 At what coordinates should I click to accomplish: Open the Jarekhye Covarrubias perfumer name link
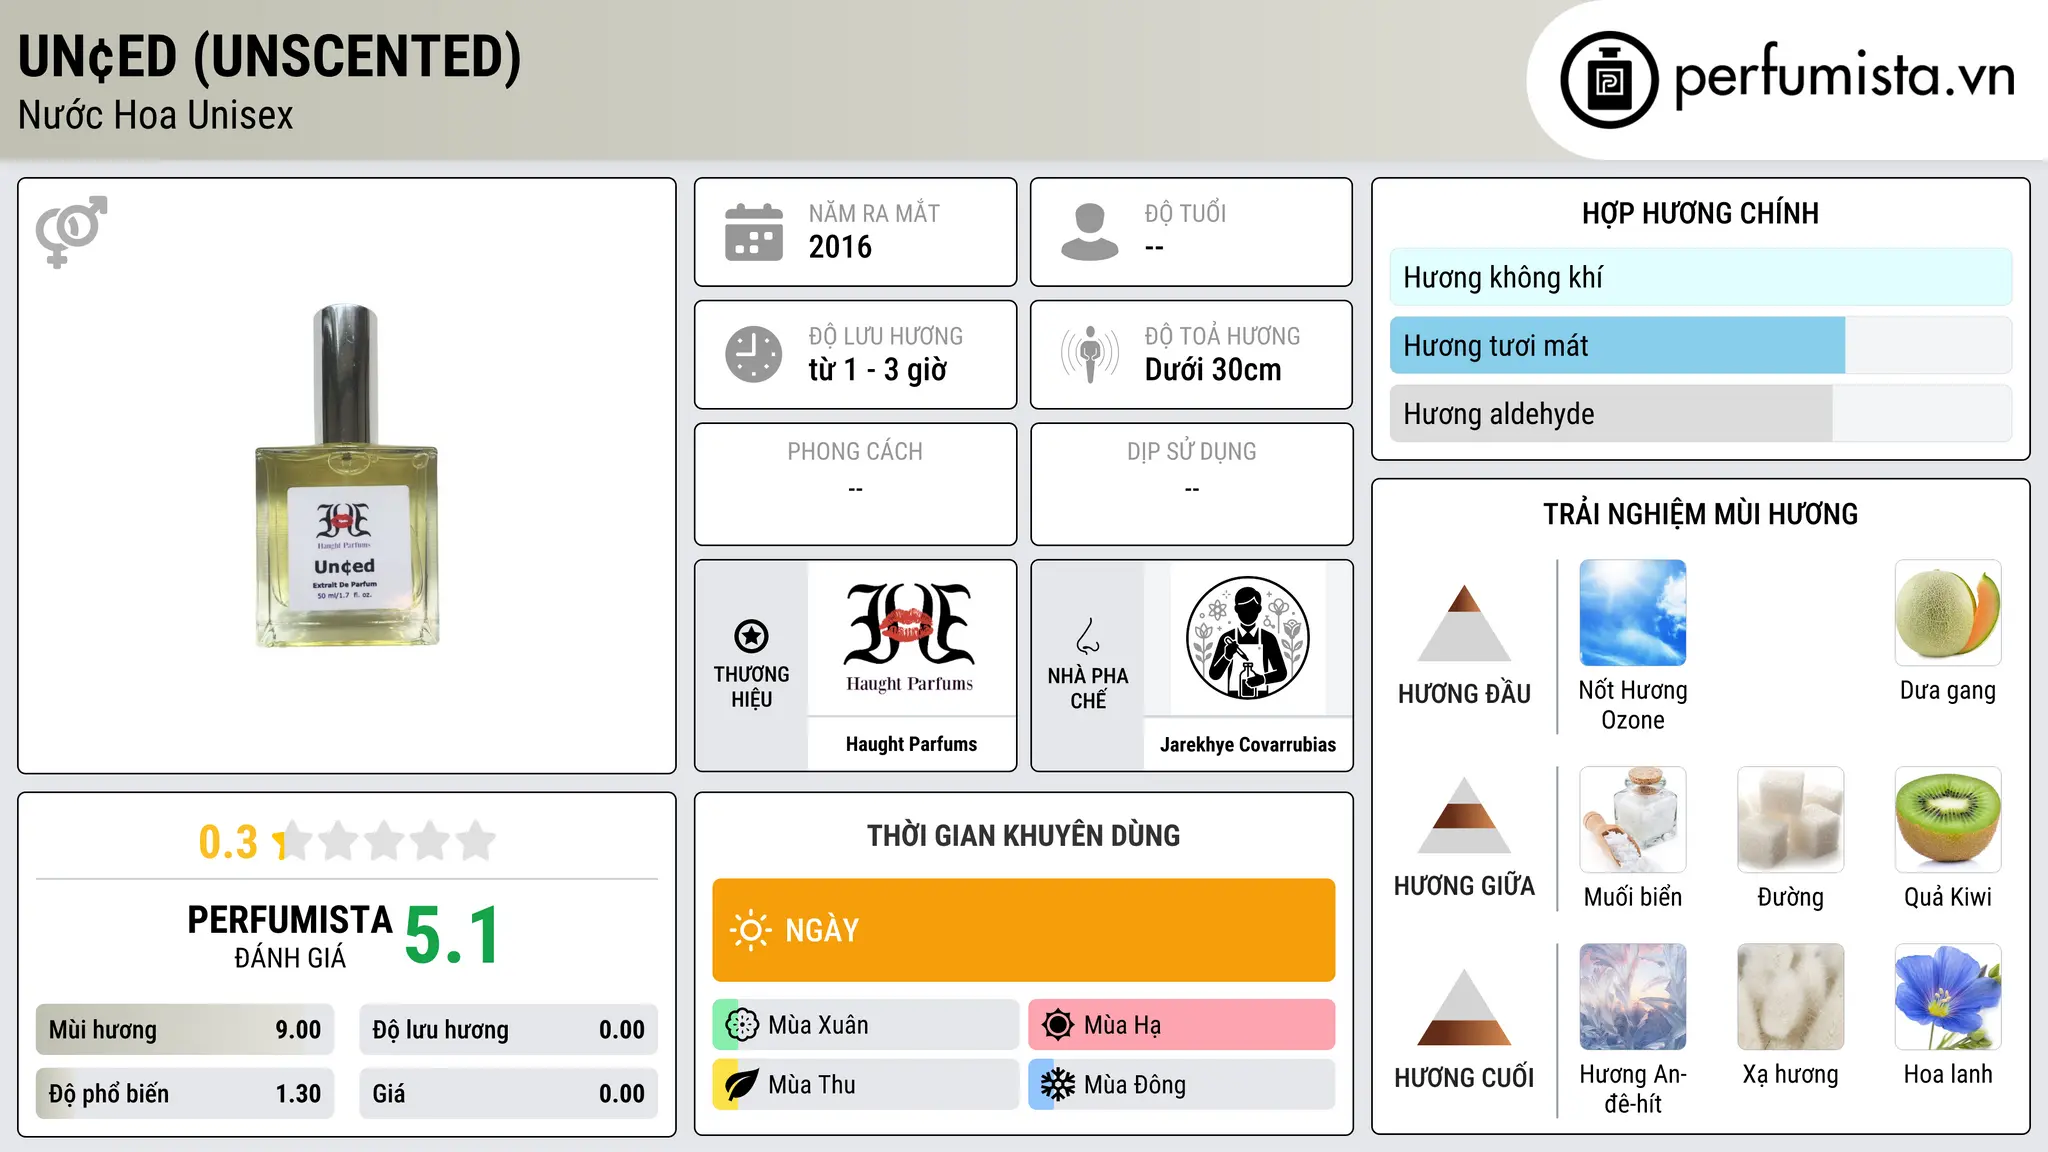1248,744
